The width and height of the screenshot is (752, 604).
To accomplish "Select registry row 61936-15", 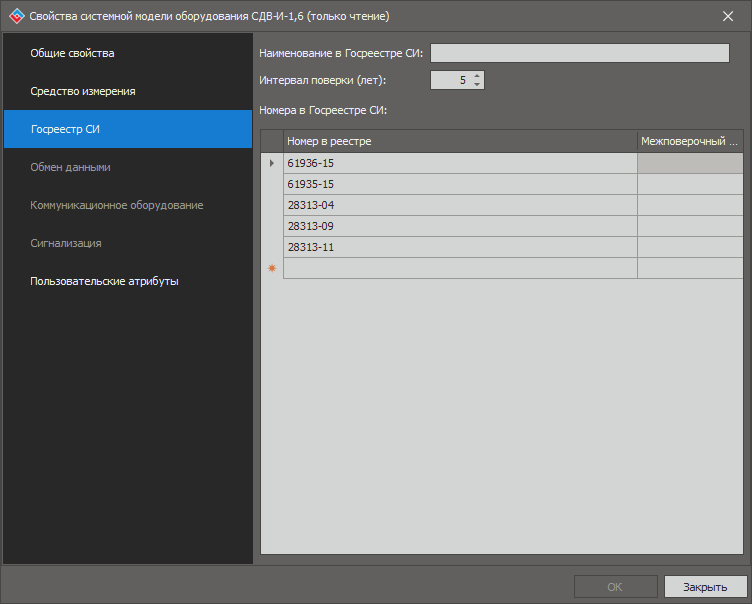I will (x=460, y=163).
